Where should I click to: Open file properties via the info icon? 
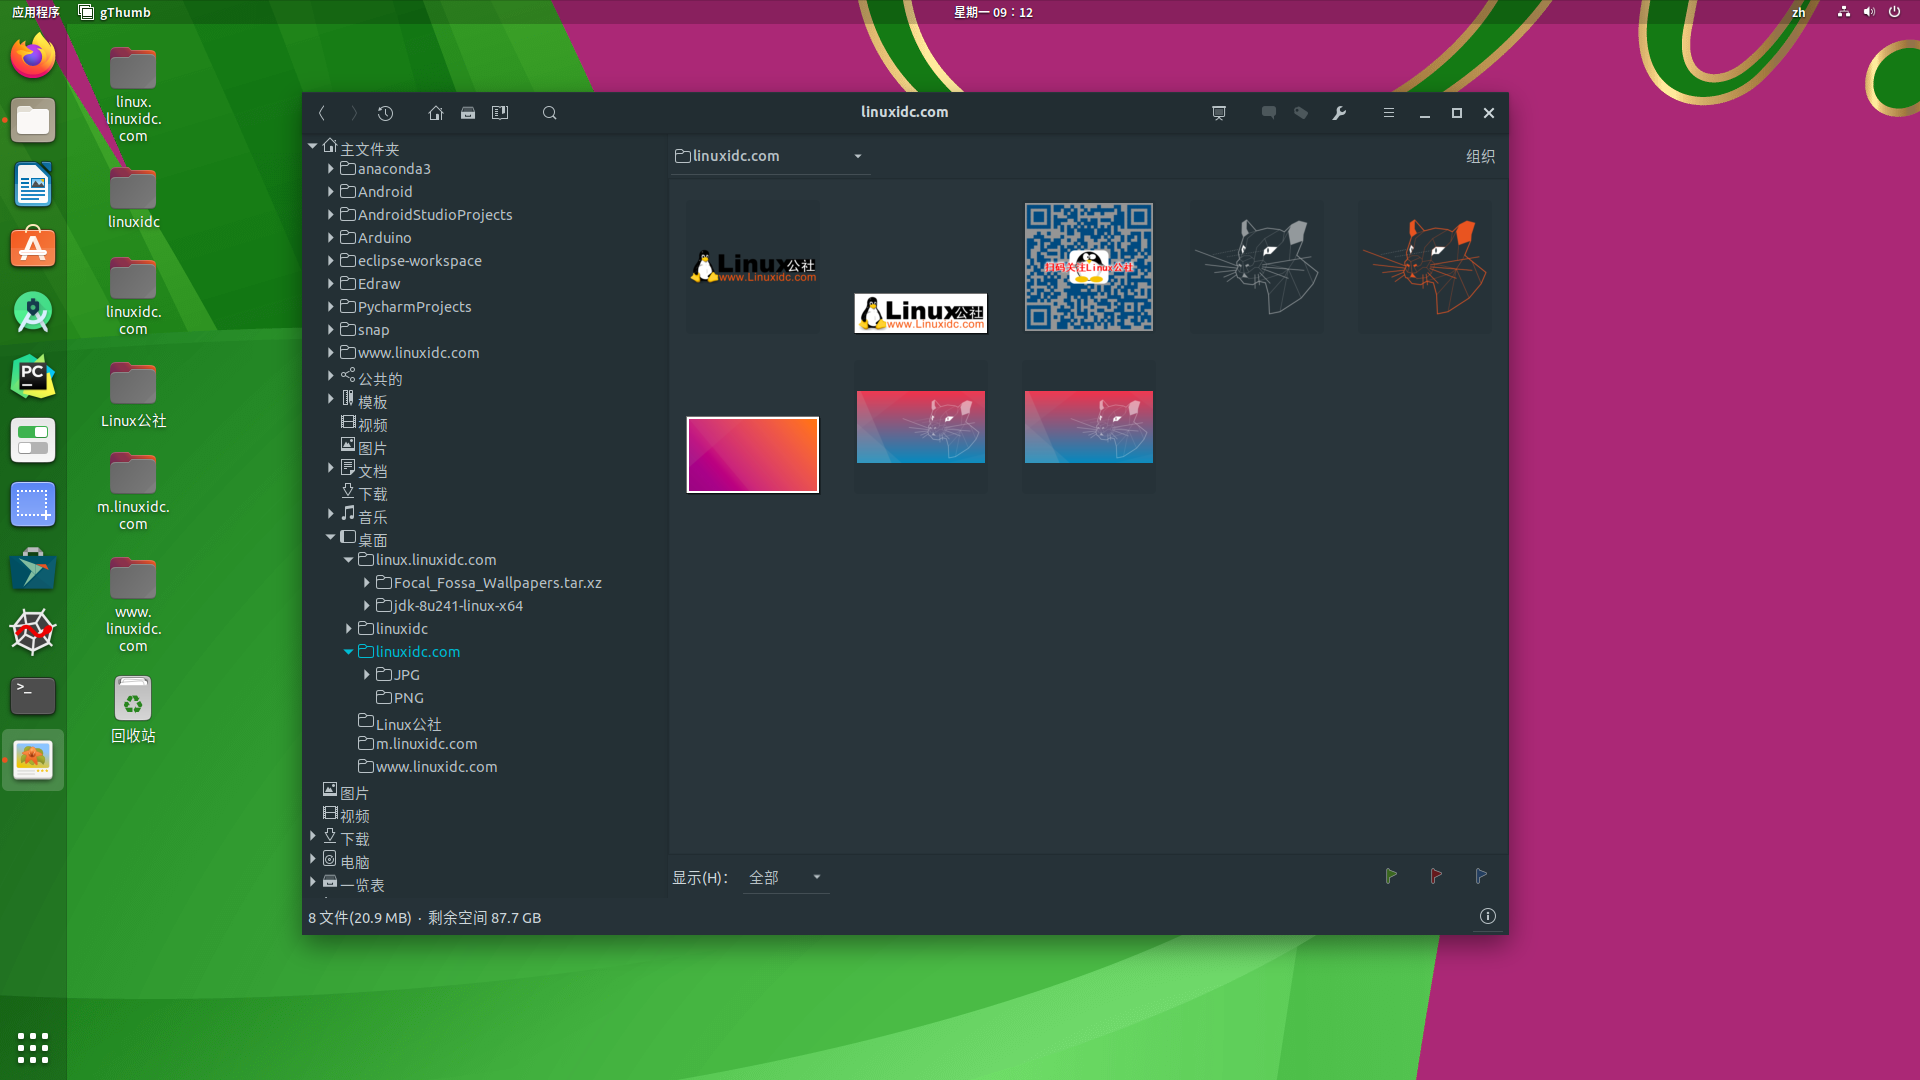[1487, 916]
